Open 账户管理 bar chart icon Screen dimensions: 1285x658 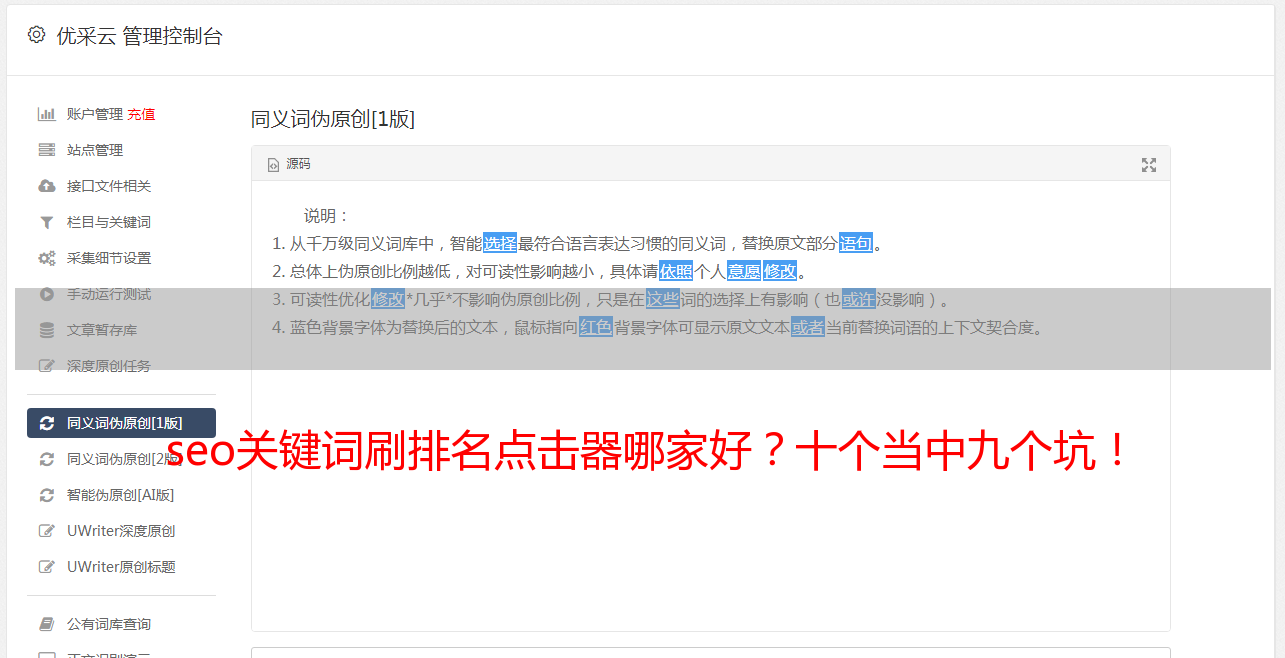coord(46,114)
